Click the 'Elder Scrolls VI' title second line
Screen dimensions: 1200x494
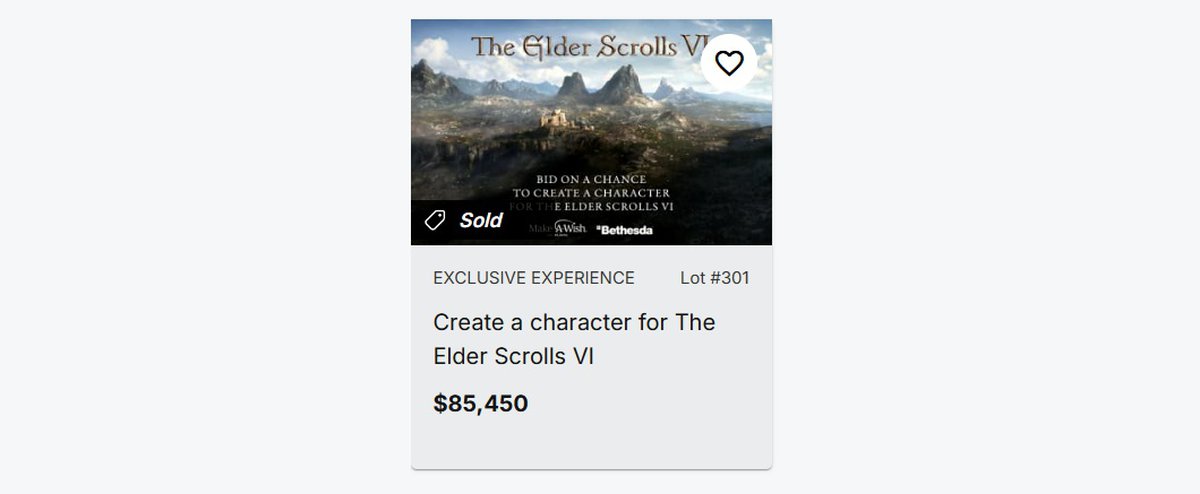click(x=513, y=356)
